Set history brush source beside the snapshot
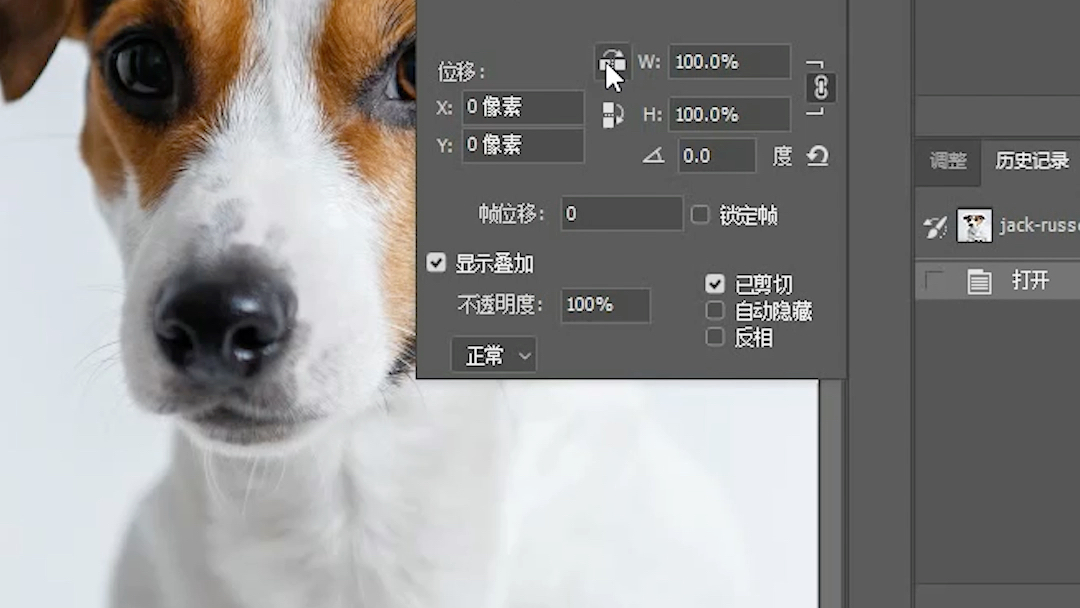Viewport: 1080px width, 608px height. coord(932,226)
